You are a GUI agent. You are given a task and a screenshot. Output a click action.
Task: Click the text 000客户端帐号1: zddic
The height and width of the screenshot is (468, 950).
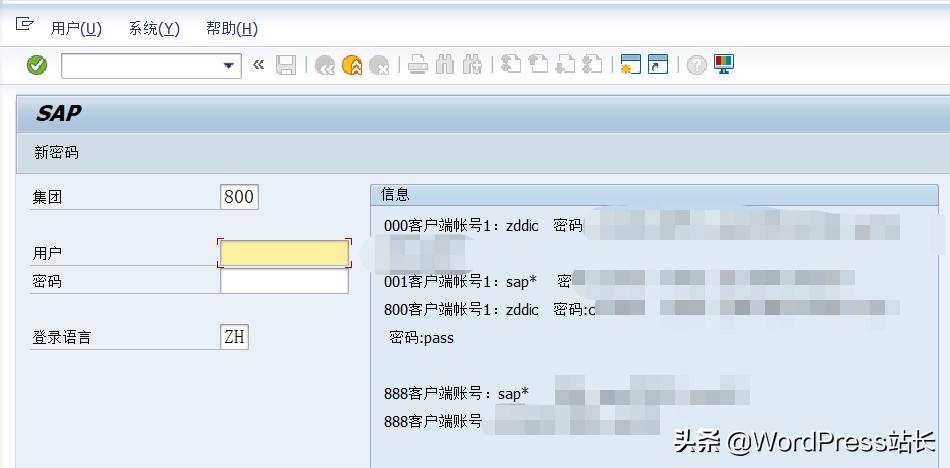coord(461,226)
